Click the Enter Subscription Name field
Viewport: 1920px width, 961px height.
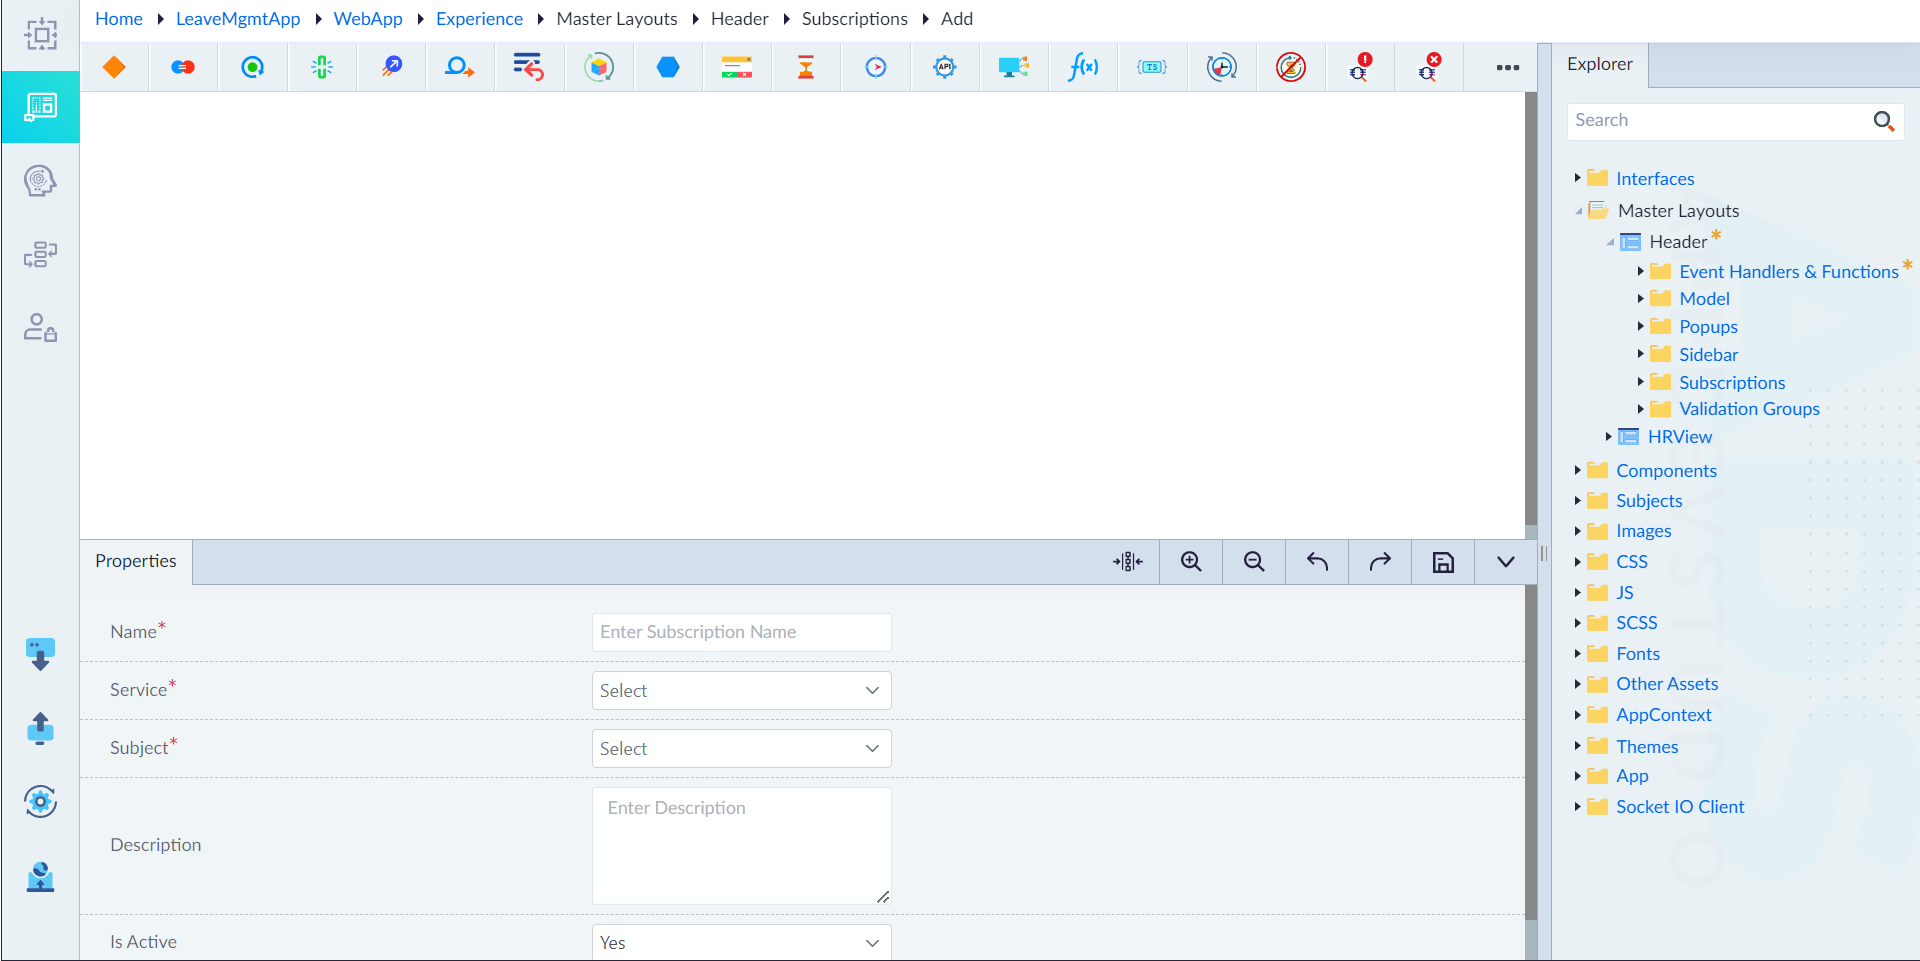click(741, 632)
